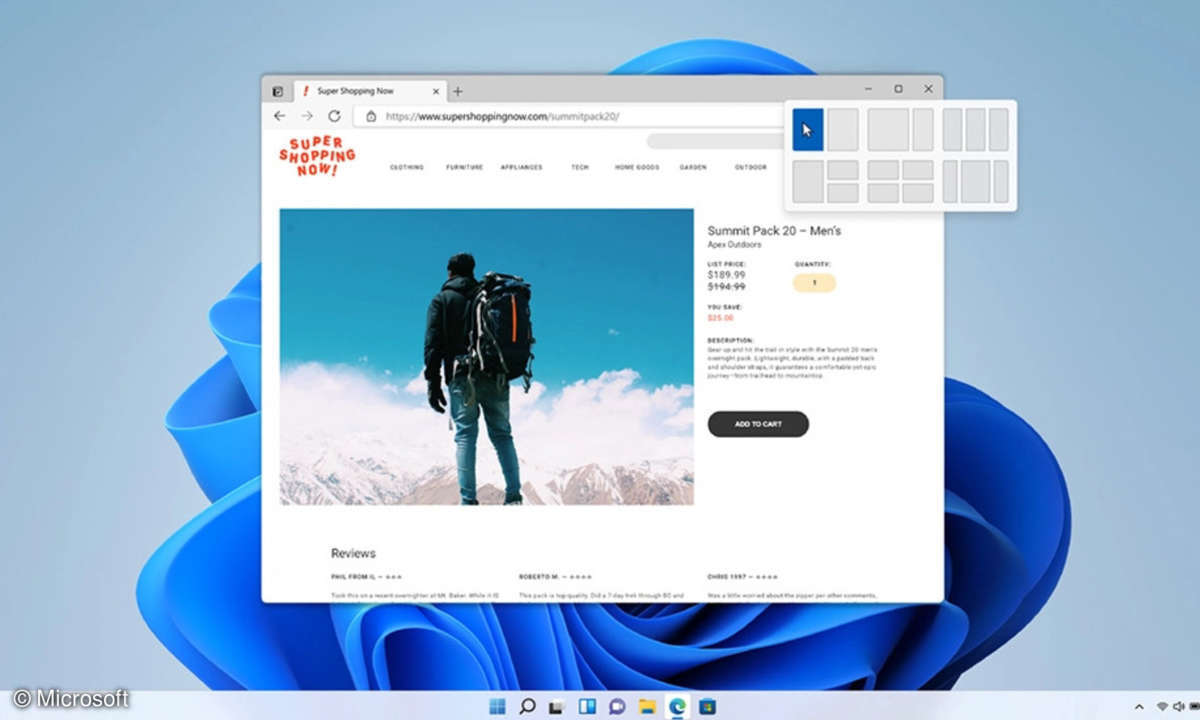Click the site search field above the navigation

(715, 141)
